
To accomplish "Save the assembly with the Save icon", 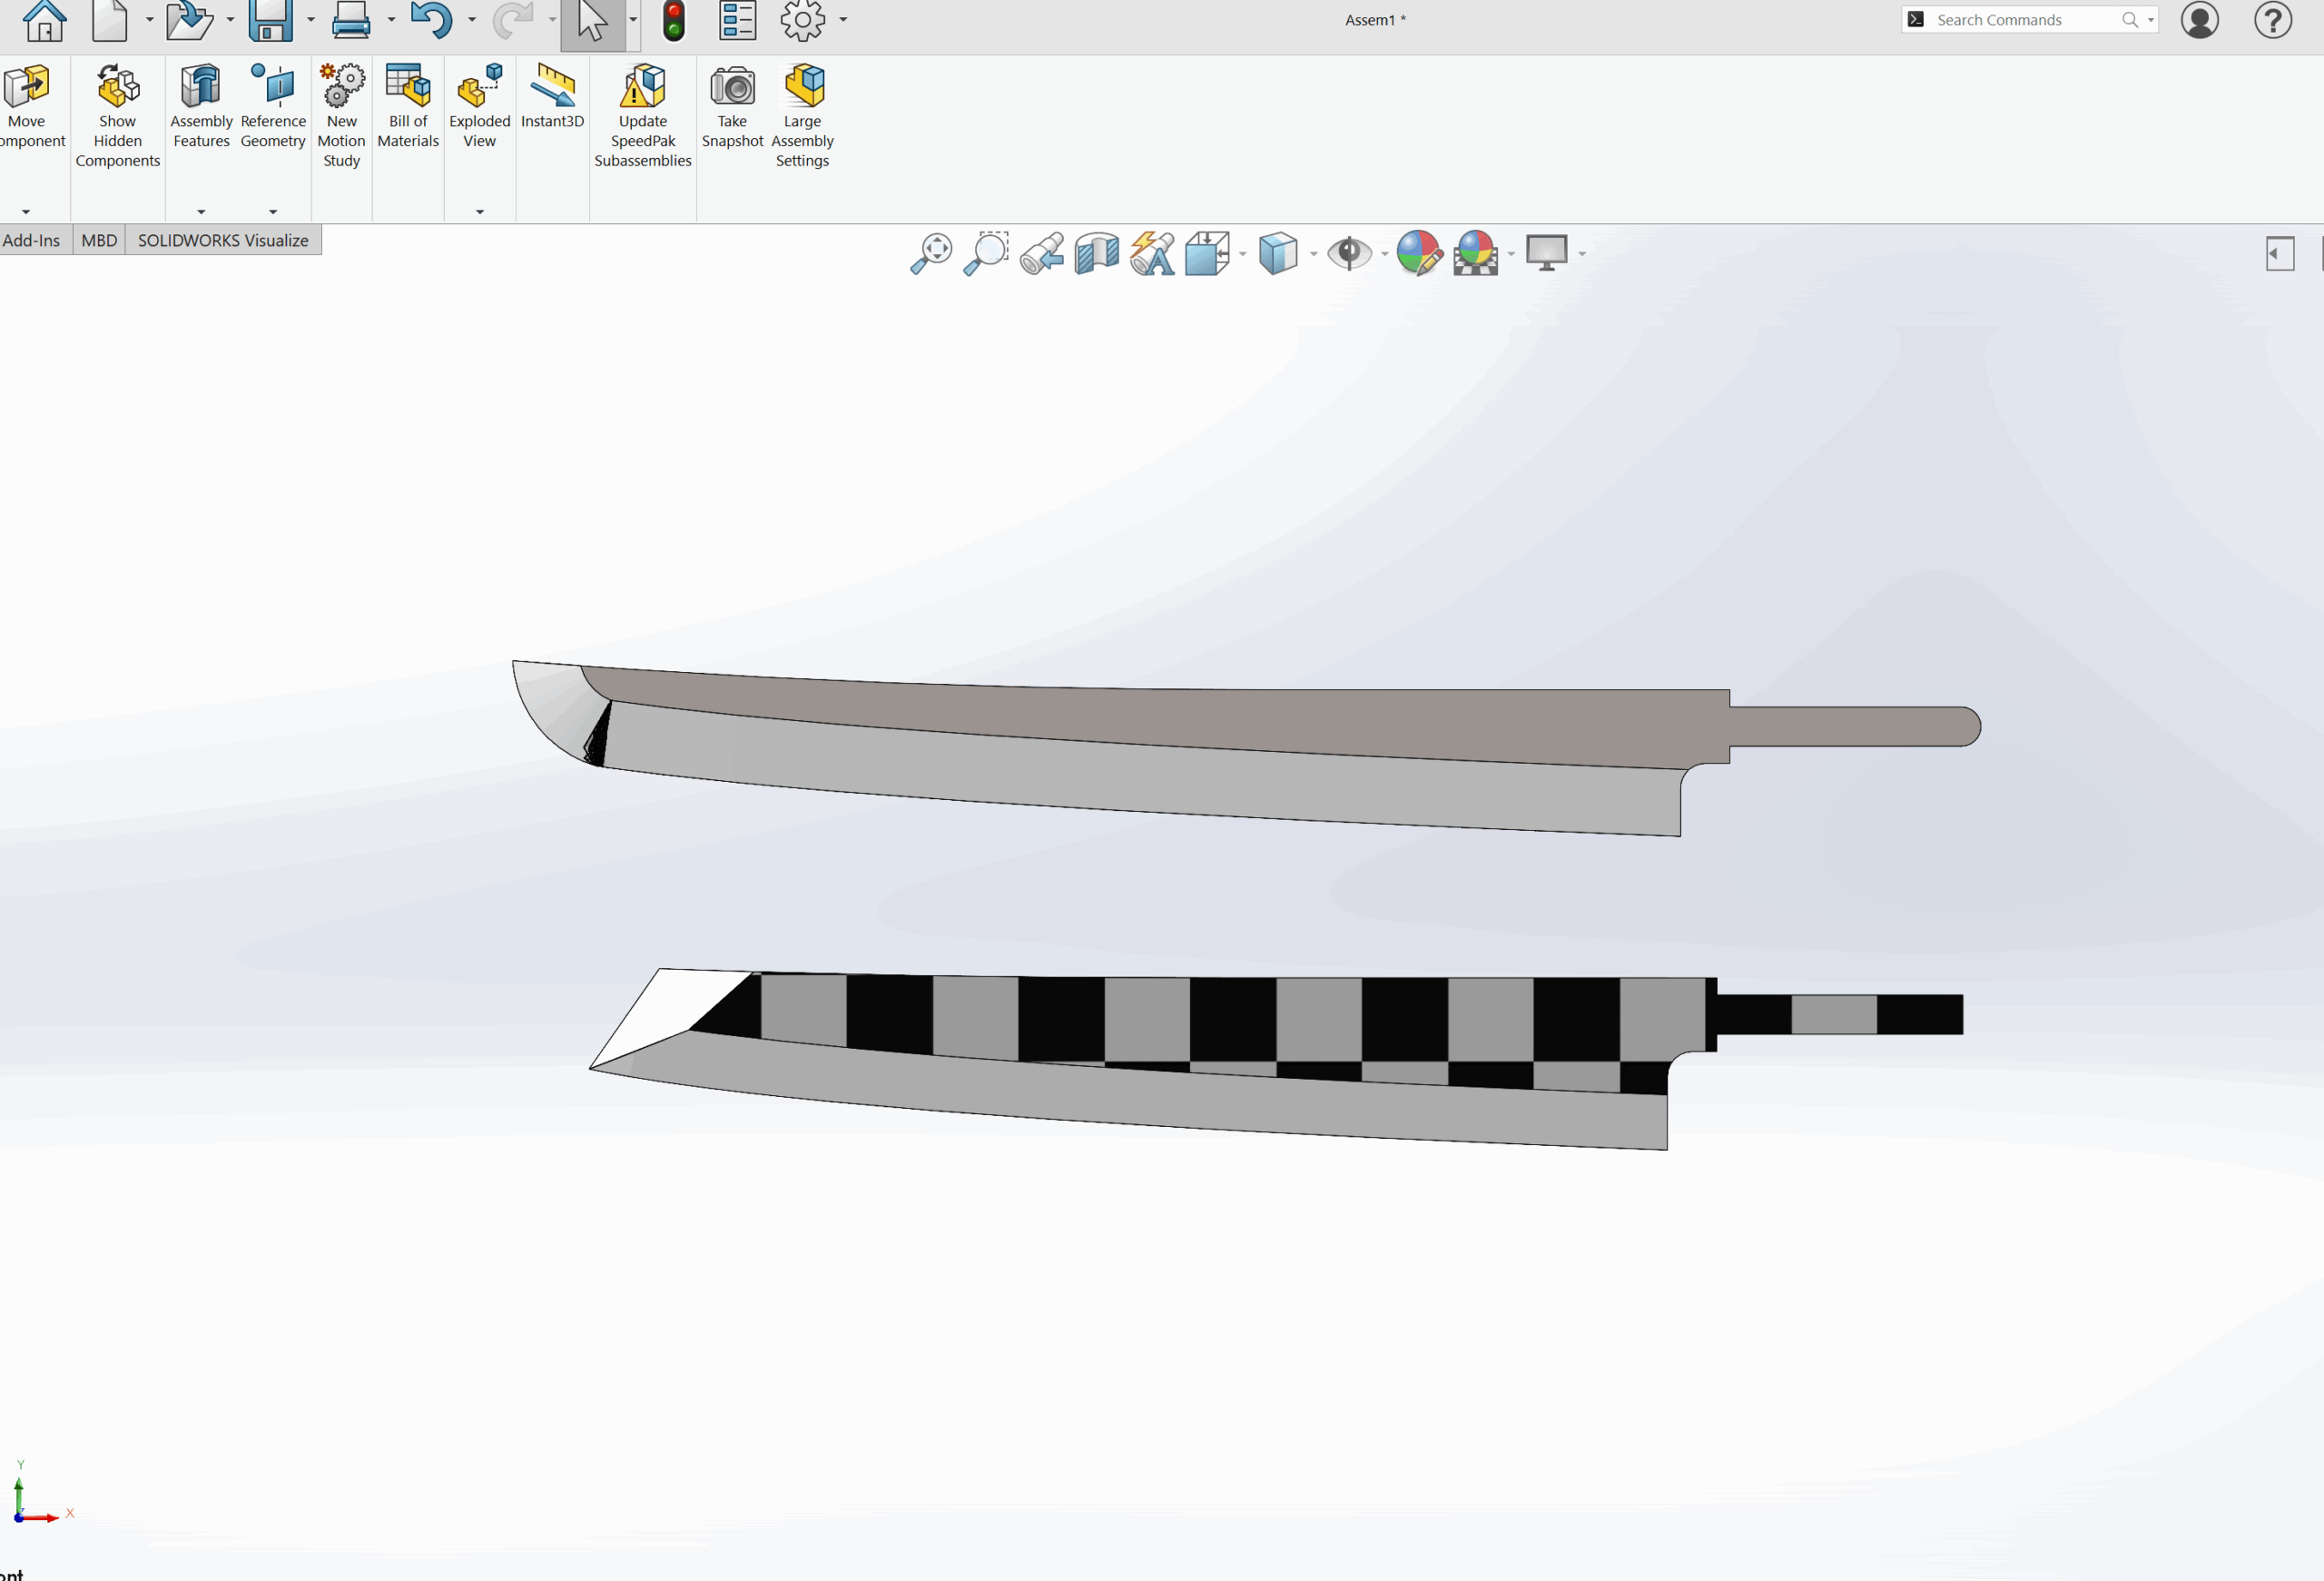I will click(x=271, y=19).
